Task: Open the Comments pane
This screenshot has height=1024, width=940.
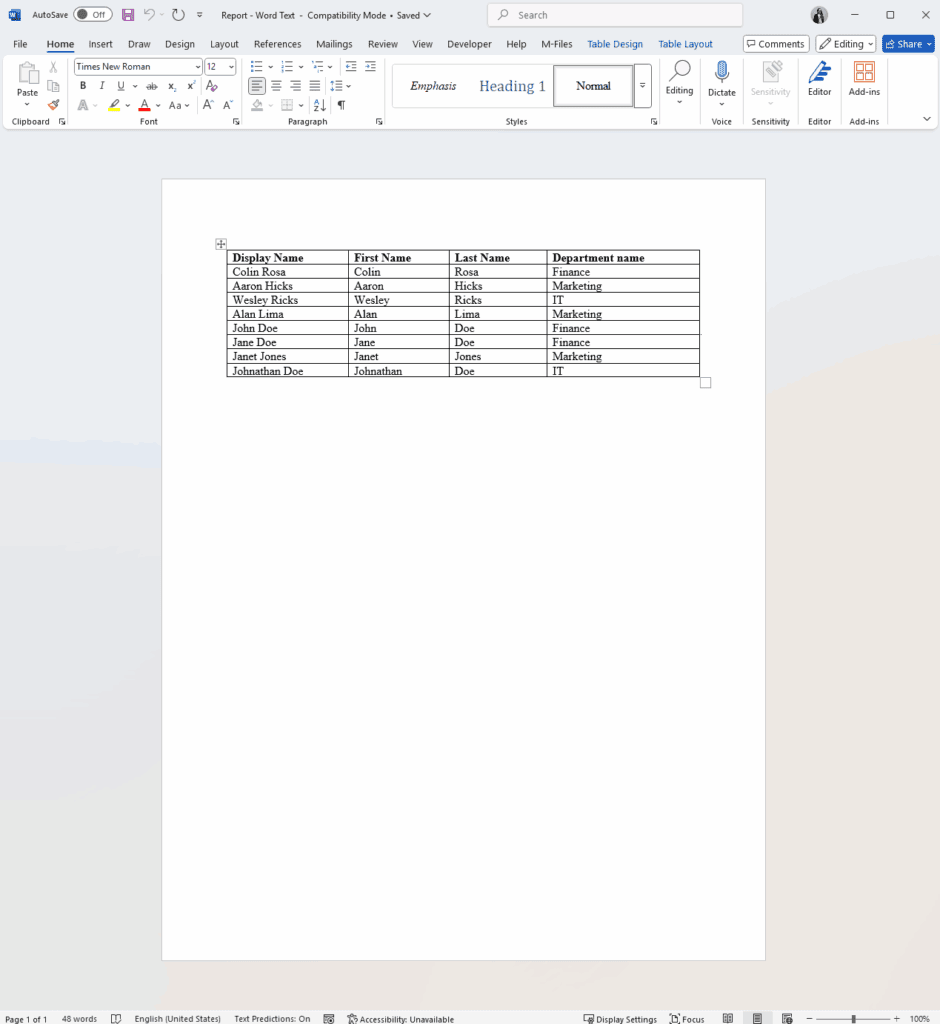Action: pos(776,44)
